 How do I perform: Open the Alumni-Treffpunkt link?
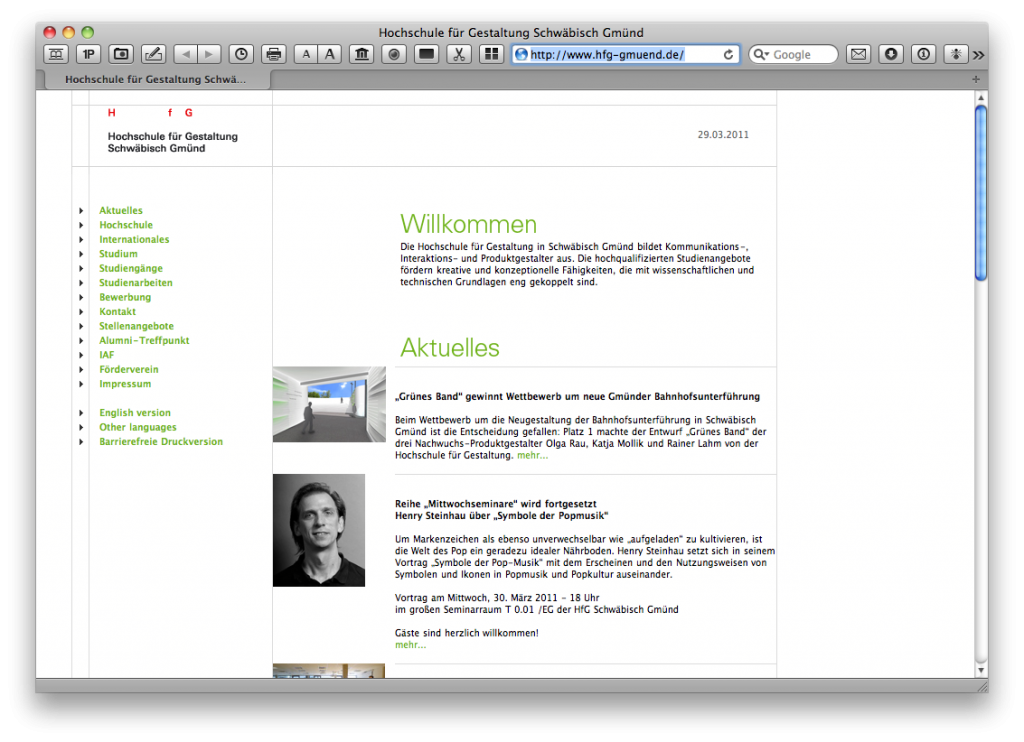[144, 340]
